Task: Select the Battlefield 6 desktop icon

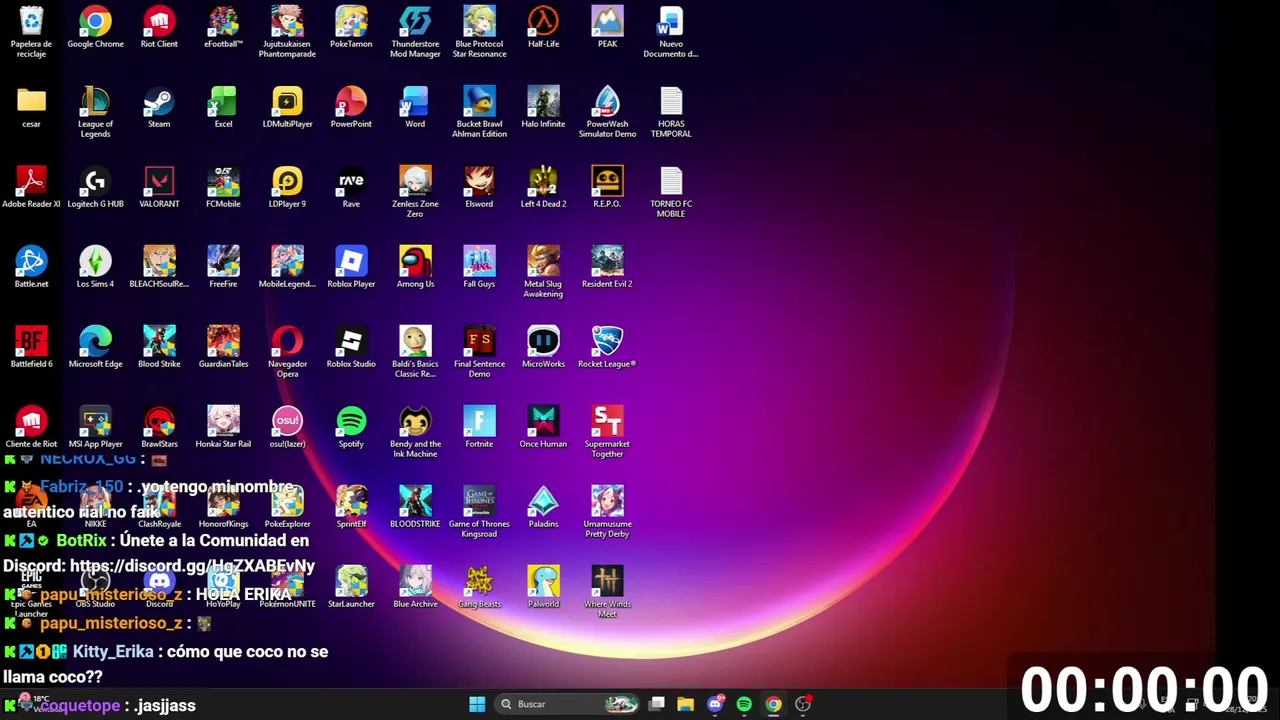Action: 31,348
